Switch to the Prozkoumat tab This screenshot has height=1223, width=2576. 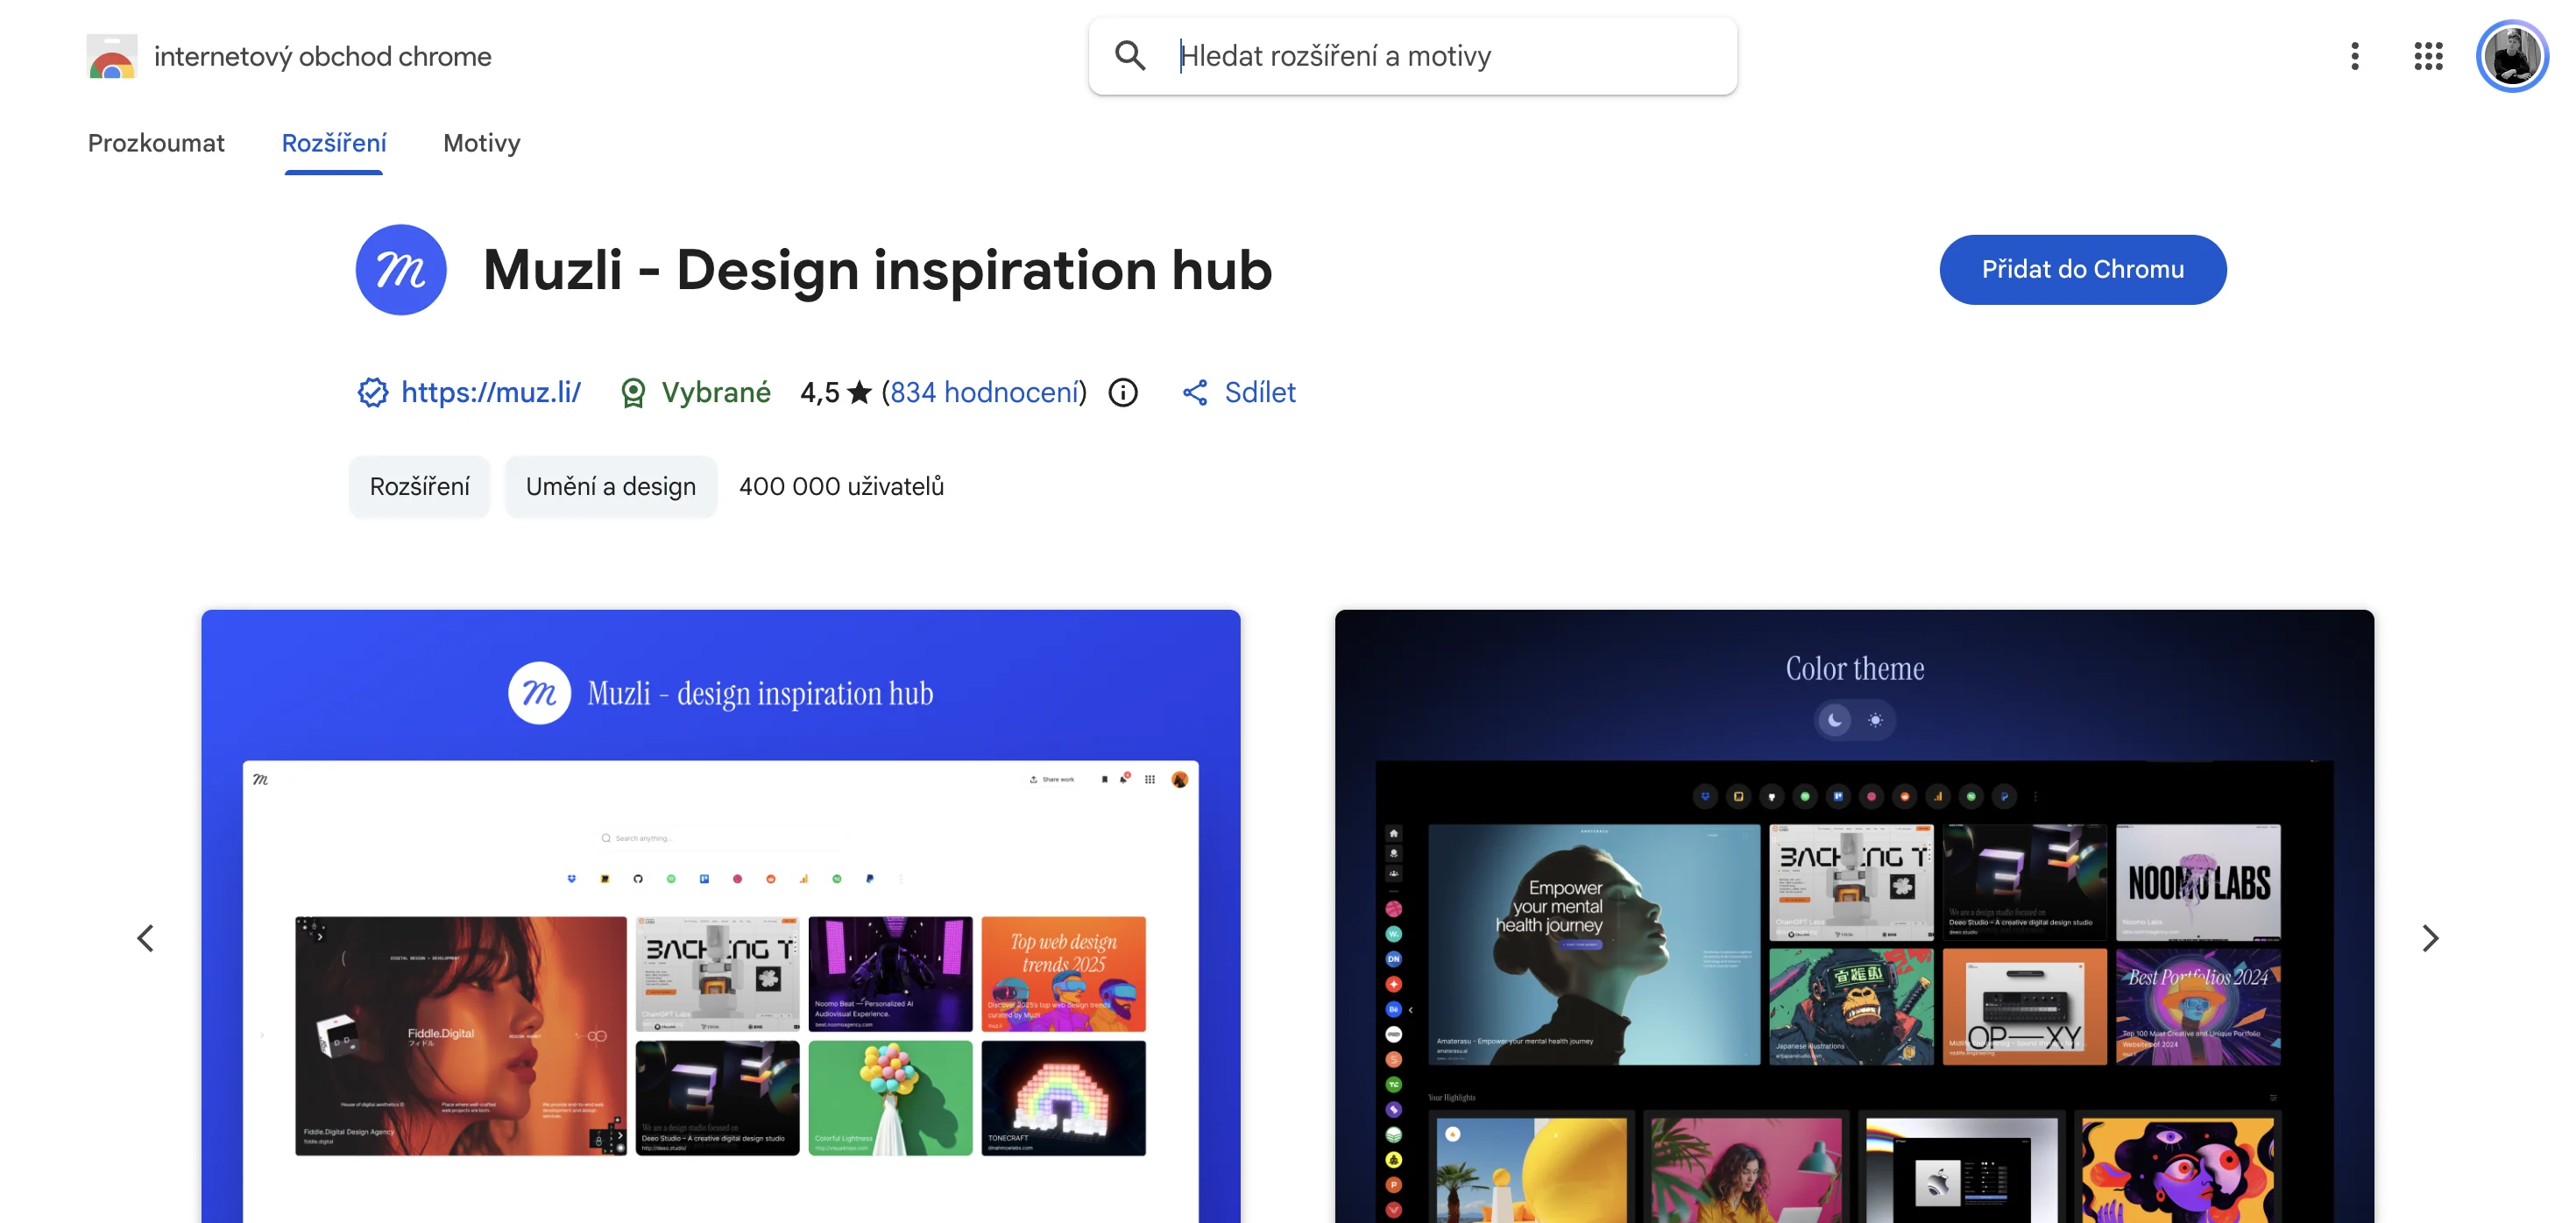(x=156, y=143)
